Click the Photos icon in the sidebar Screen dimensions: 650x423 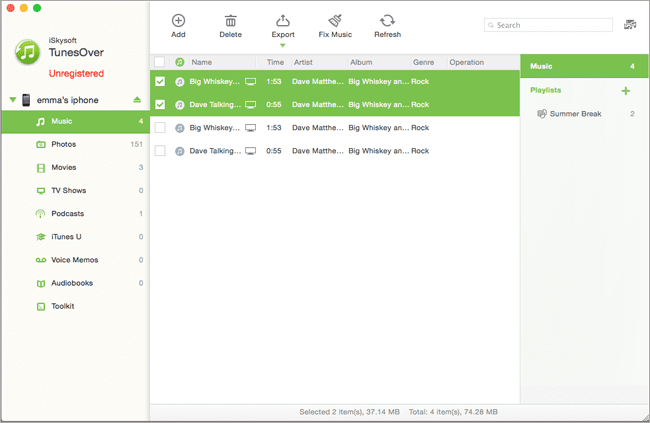(41, 145)
